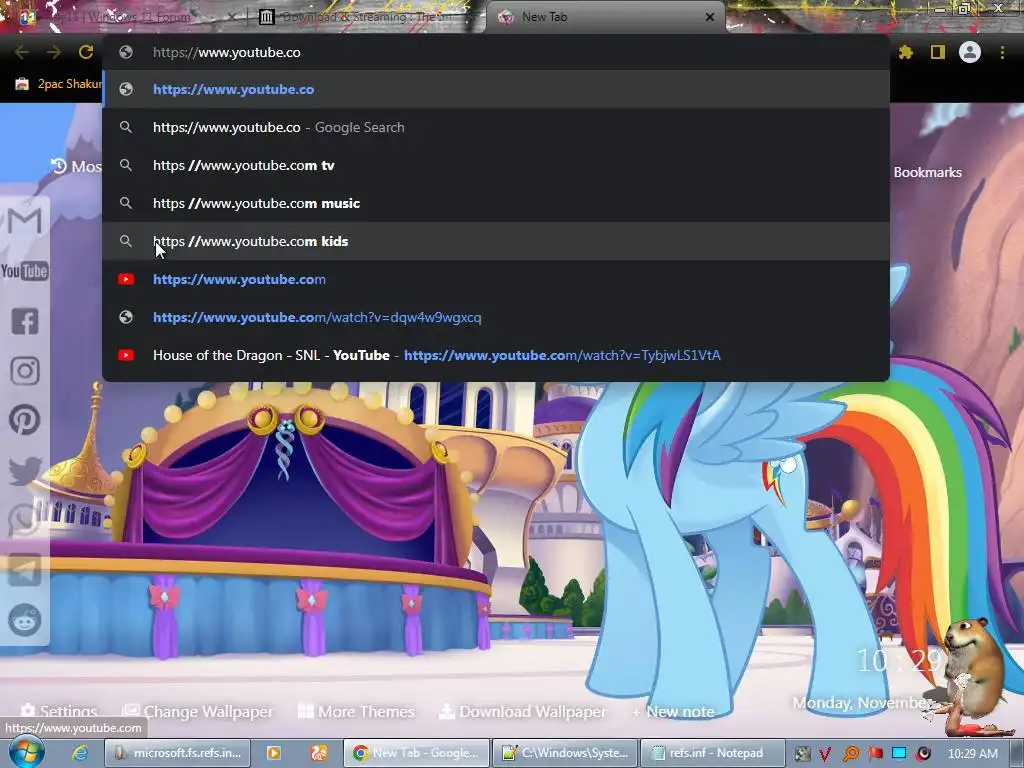Open the Pinterest sidebar shortcut
The width and height of the screenshot is (1024, 768).
25,420
